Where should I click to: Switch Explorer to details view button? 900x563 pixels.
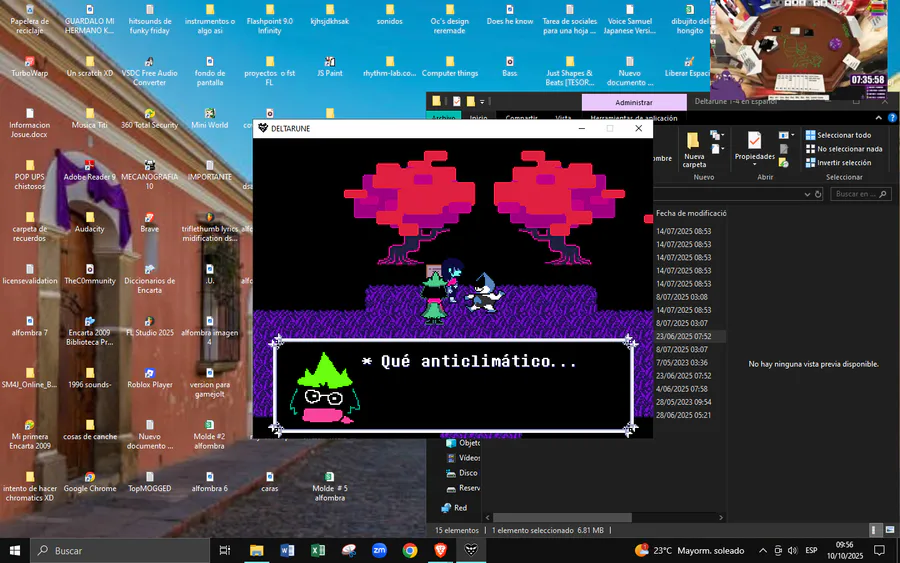[x=874, y=530]
